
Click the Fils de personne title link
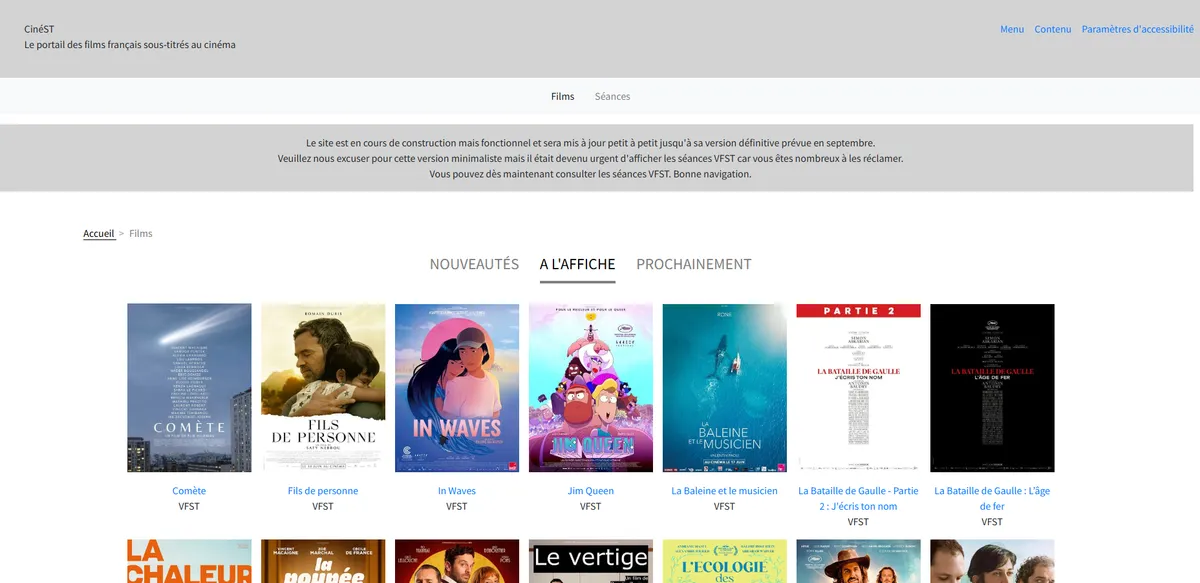[323, 491]
